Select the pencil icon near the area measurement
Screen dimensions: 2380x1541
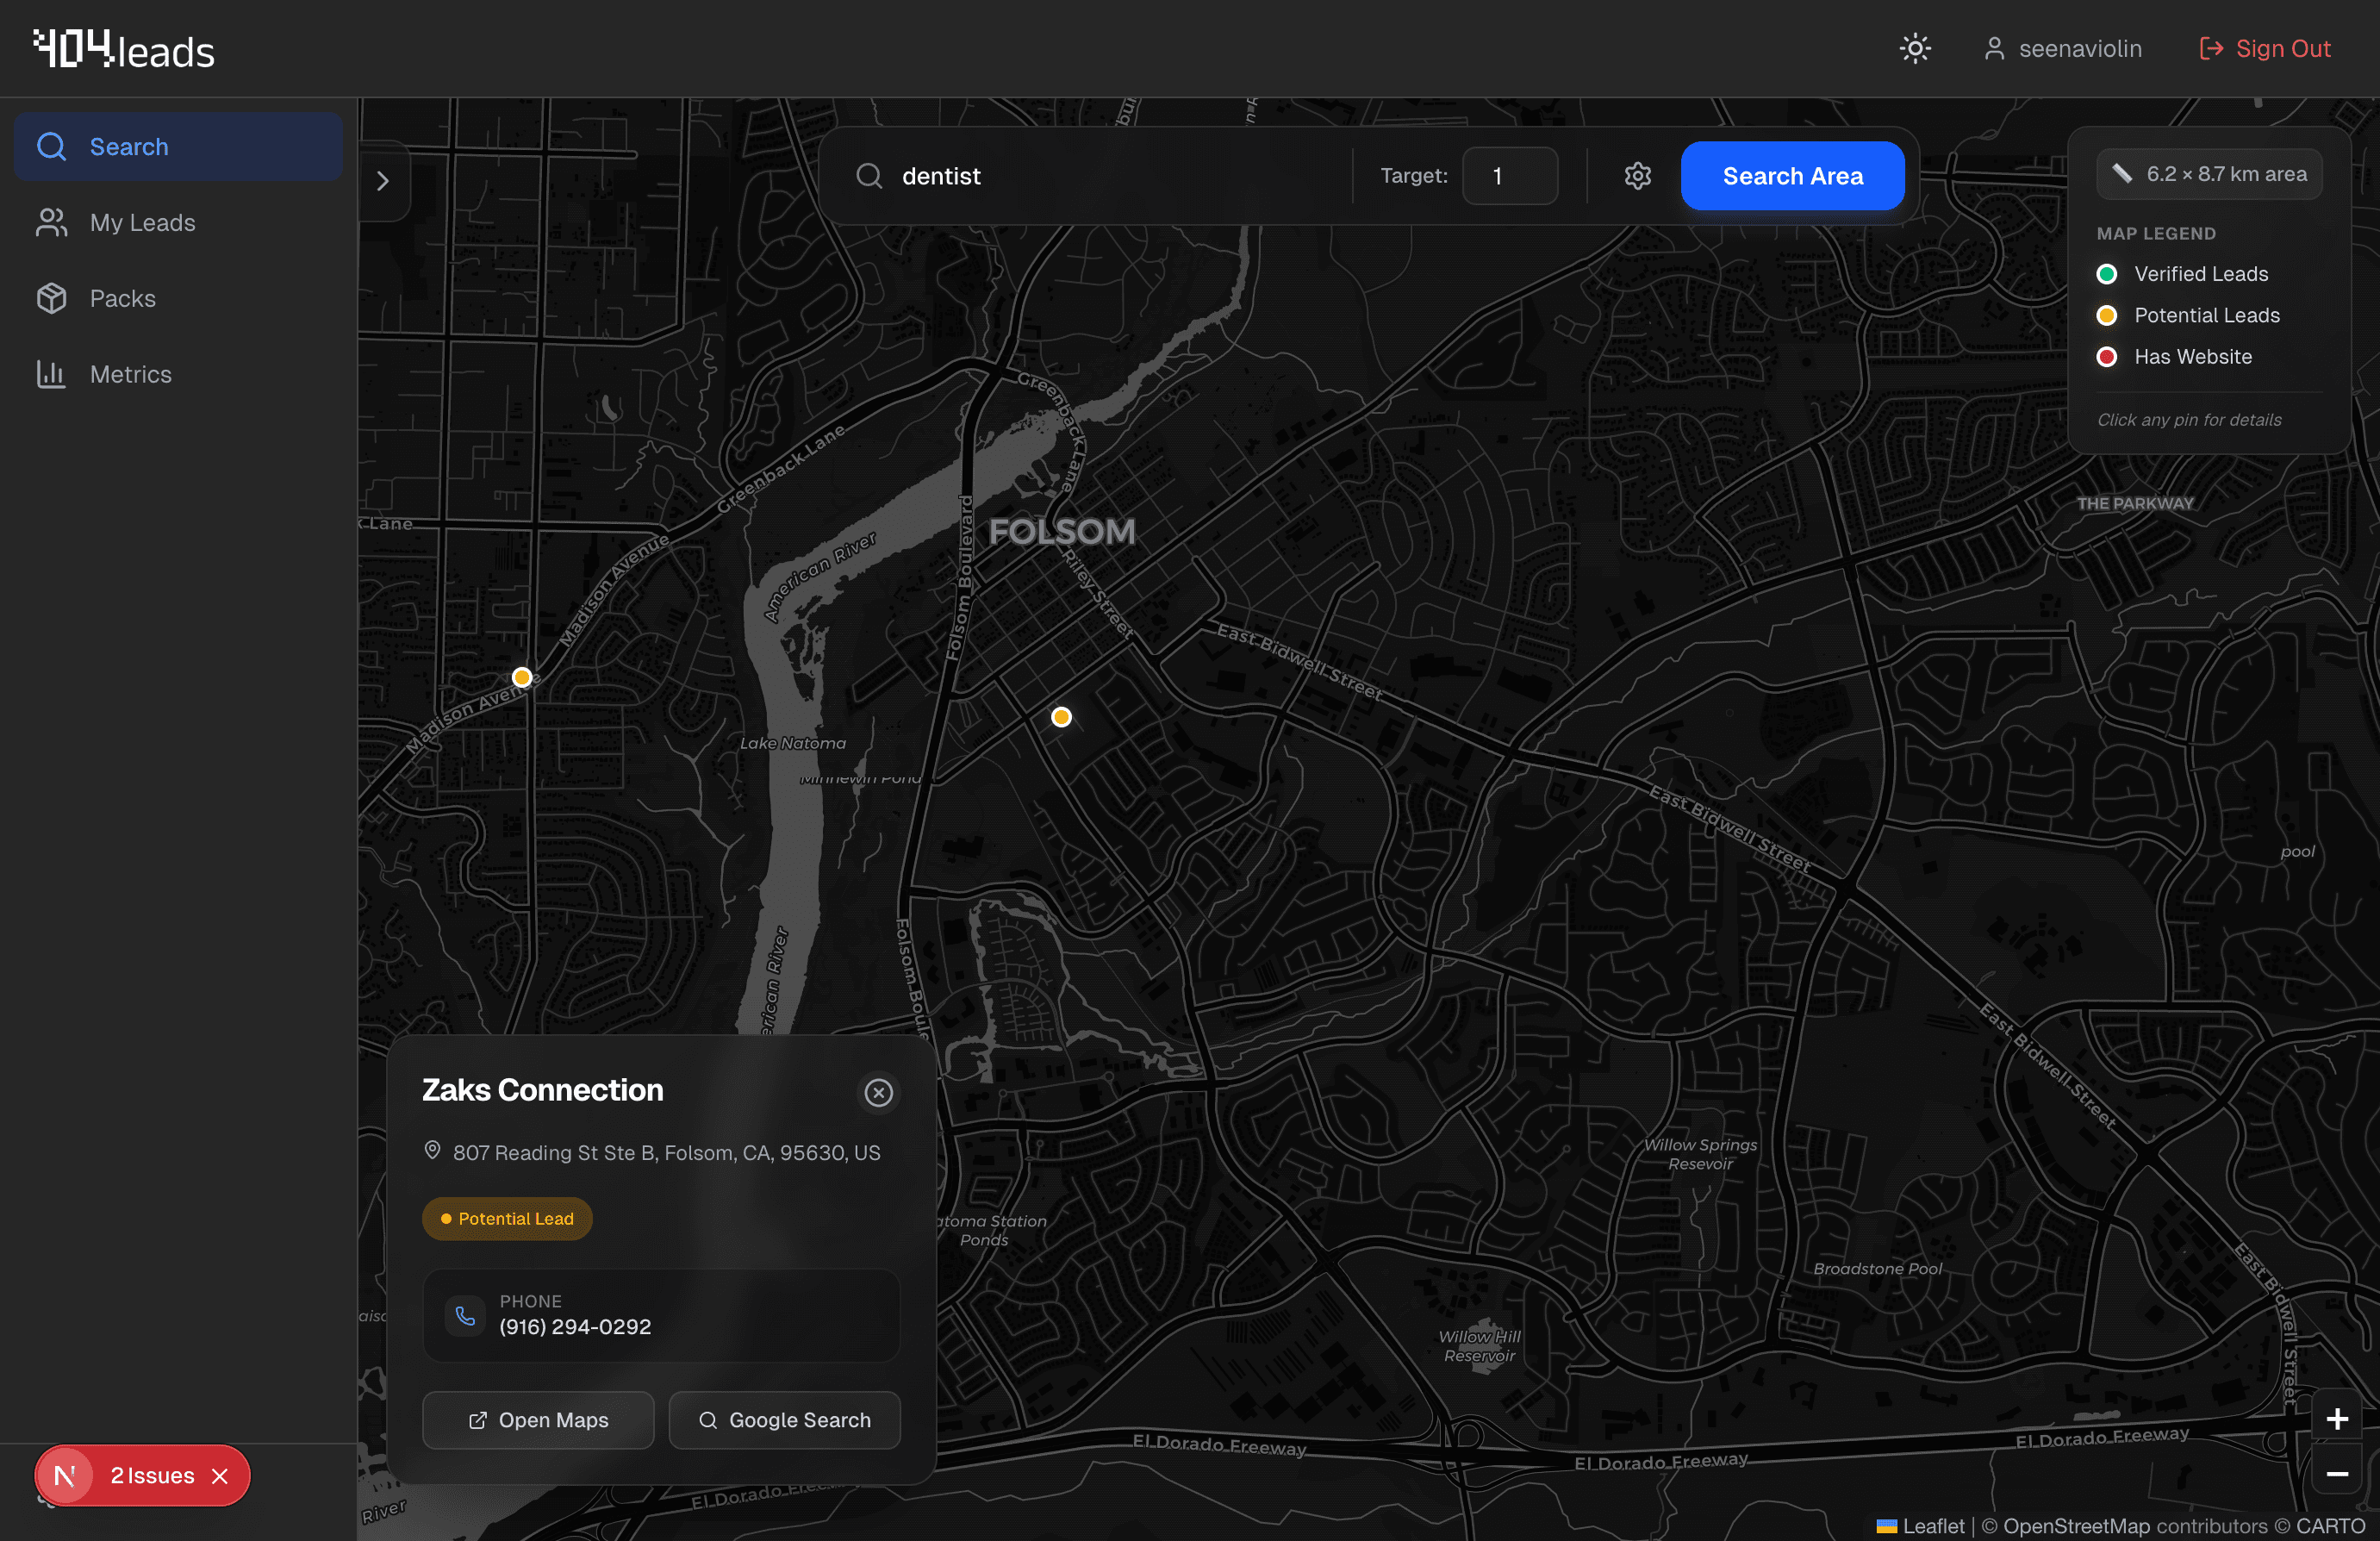2124,172
